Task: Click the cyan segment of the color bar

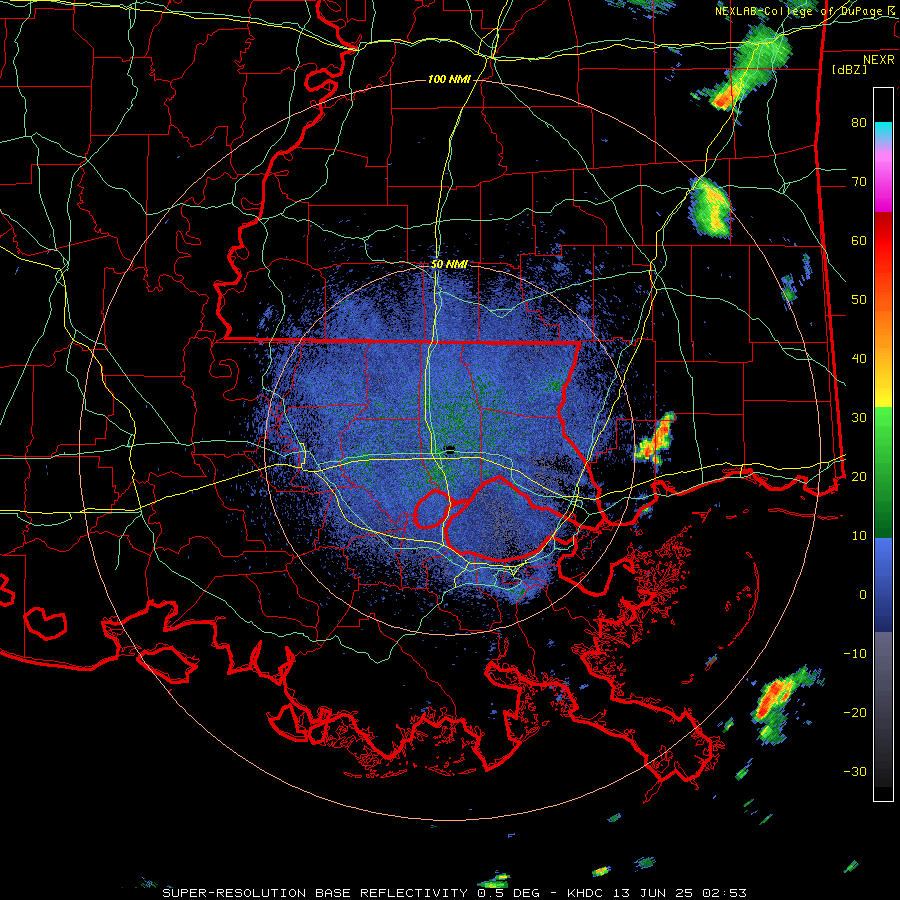Action: click(883, 131)
